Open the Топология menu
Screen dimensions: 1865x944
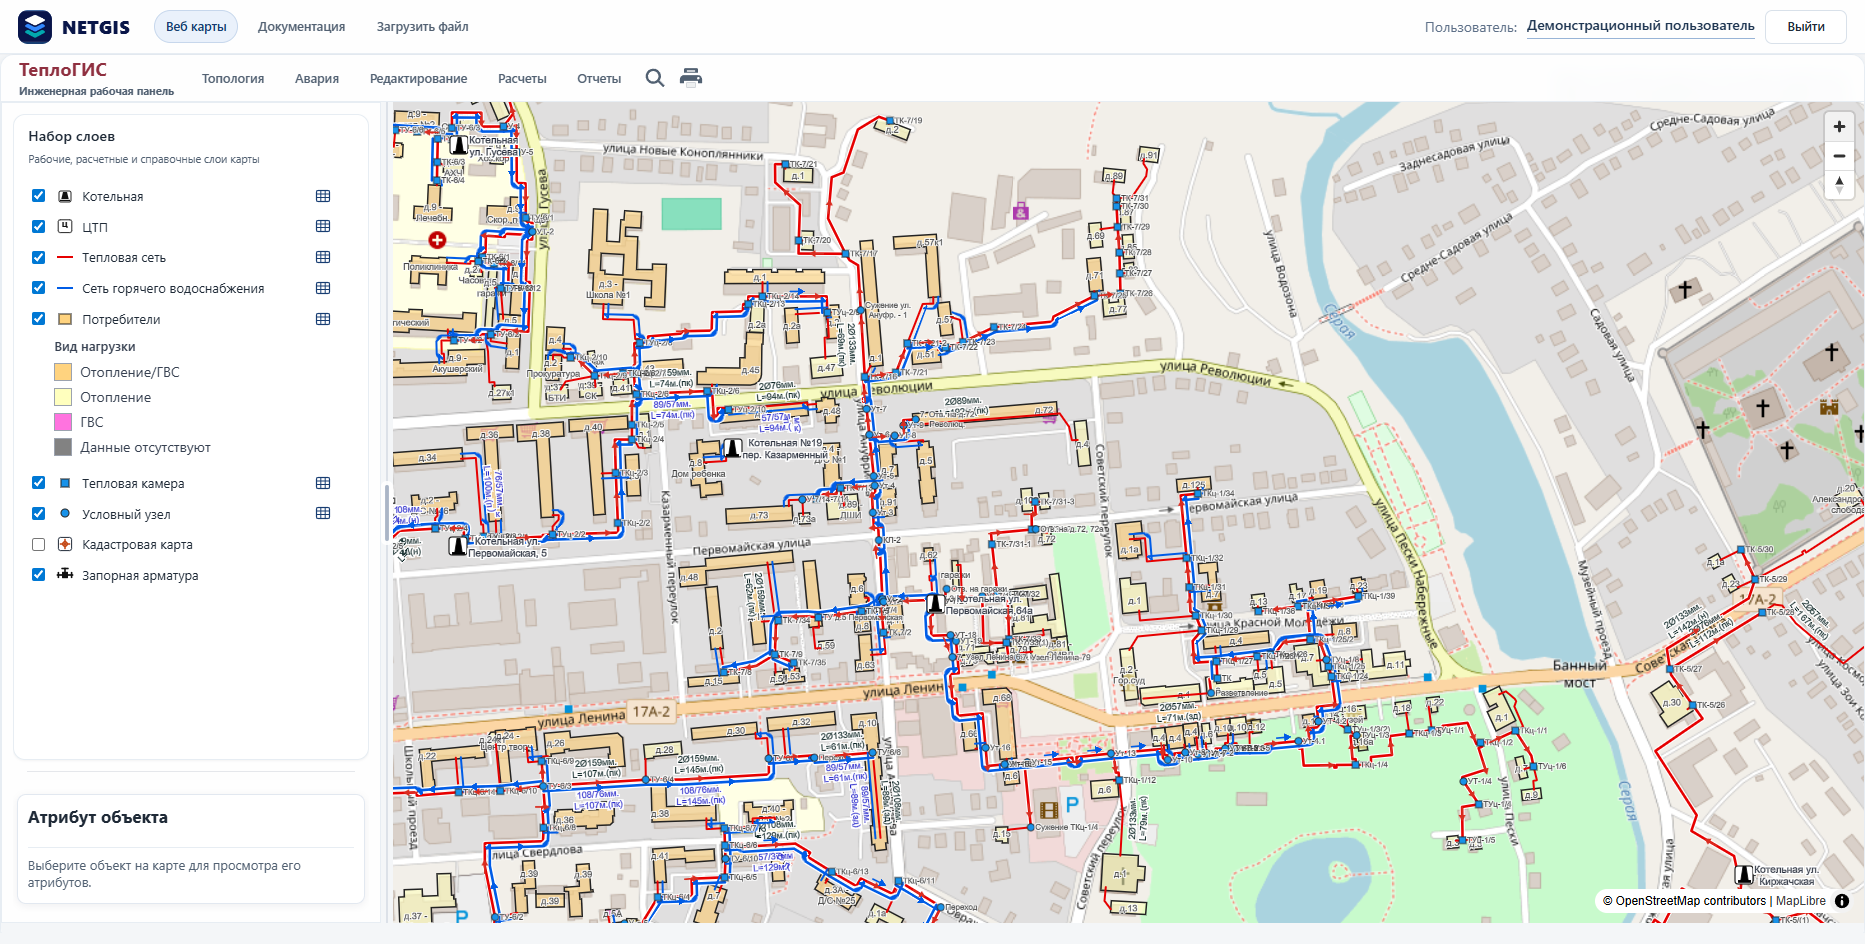point(233,79)
